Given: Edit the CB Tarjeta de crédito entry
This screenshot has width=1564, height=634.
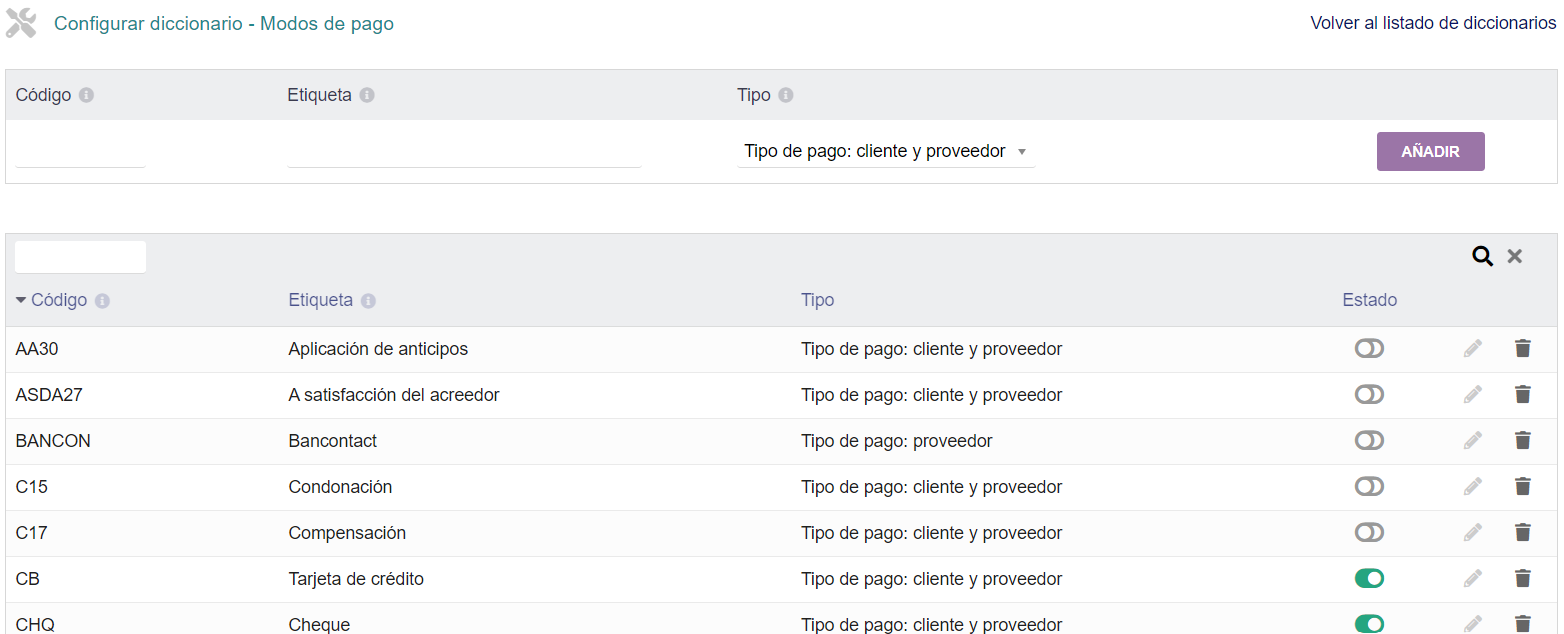Looking at the screenshot, I should tap(1472, 579).
